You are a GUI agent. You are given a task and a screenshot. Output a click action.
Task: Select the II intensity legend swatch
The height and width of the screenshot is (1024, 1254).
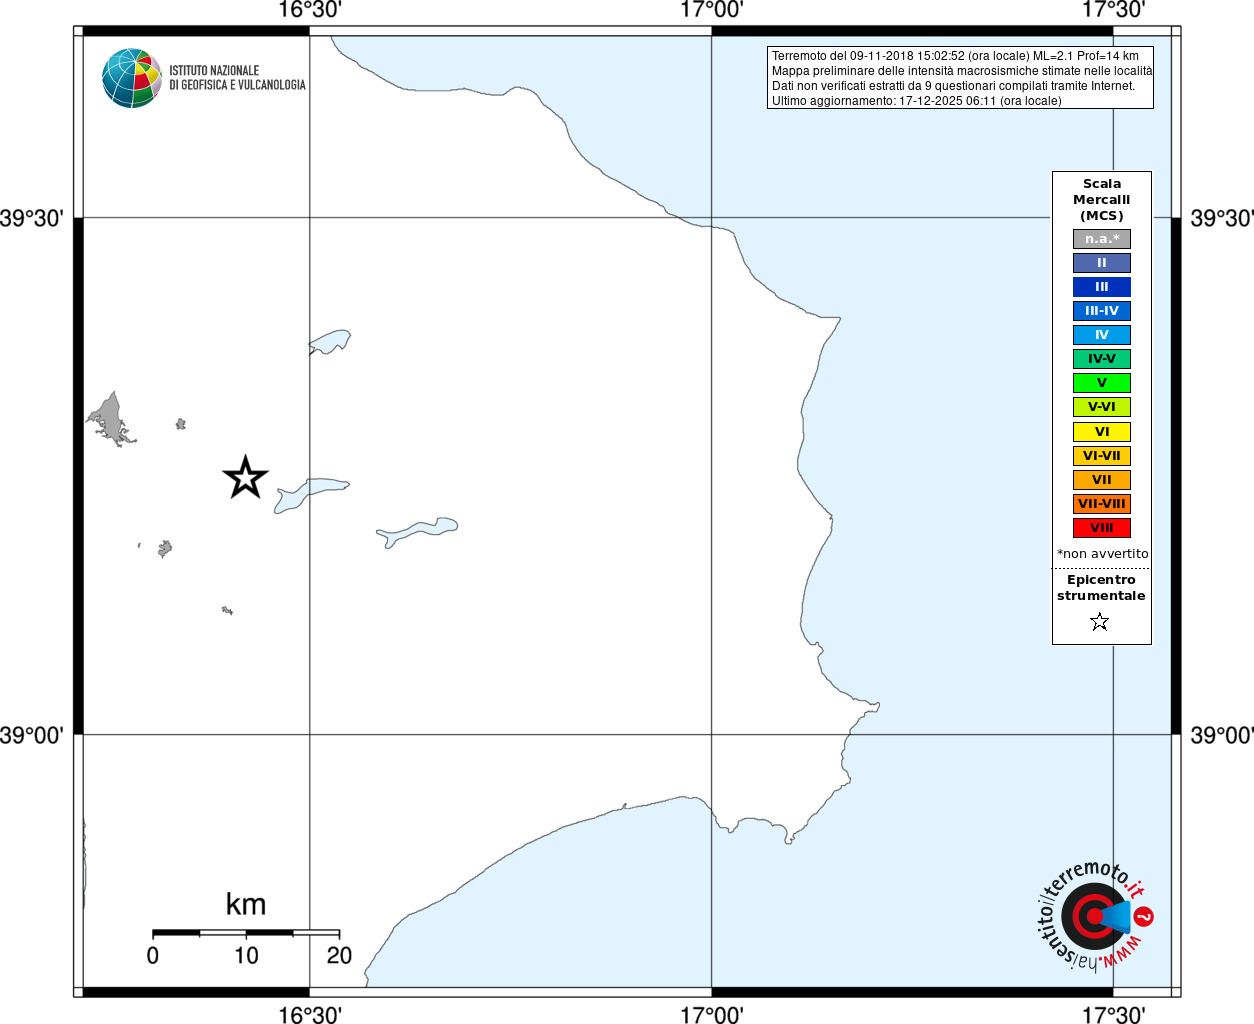pos(1102,263)
